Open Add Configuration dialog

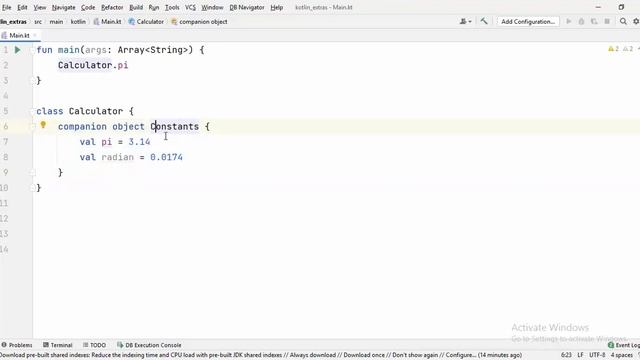coord(528,22)
